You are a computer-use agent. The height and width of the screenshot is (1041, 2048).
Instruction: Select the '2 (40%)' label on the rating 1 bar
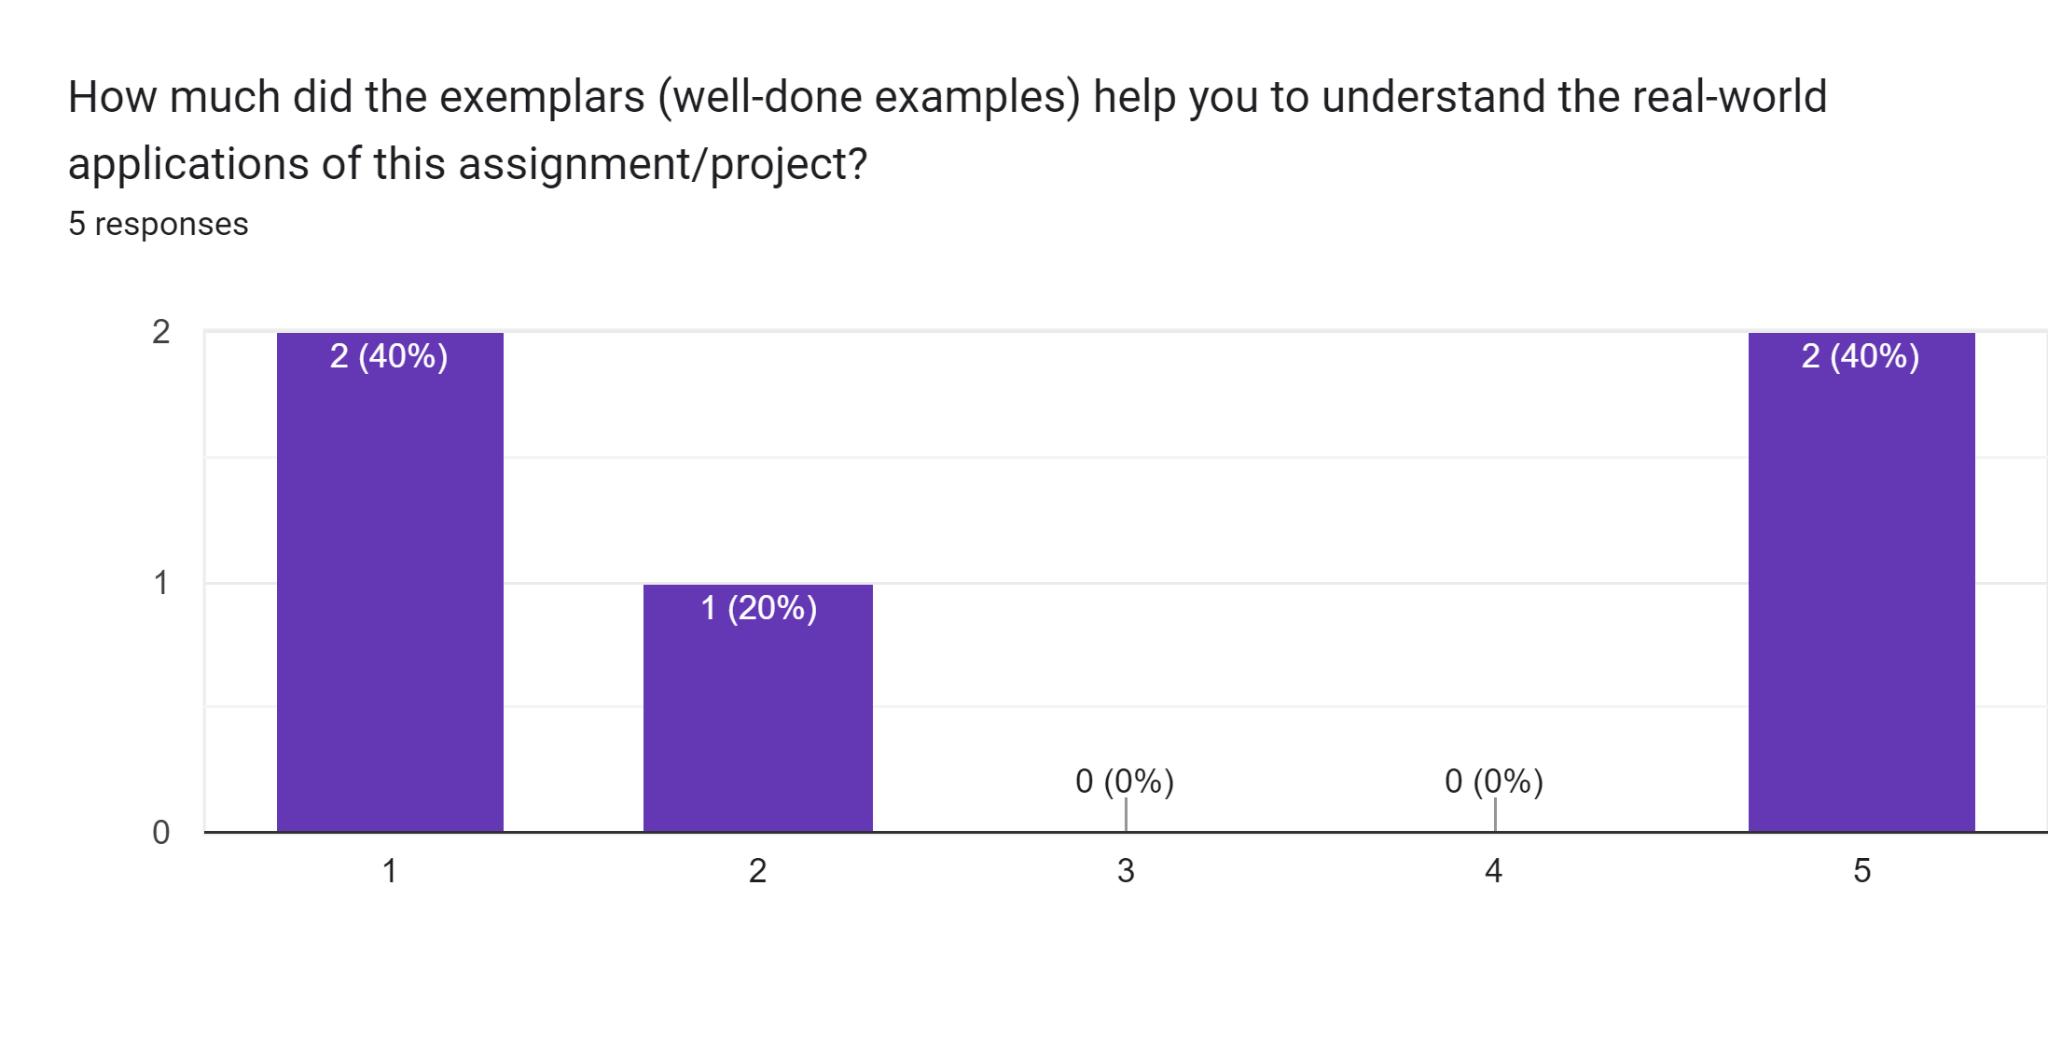click(x=389, y=356)
